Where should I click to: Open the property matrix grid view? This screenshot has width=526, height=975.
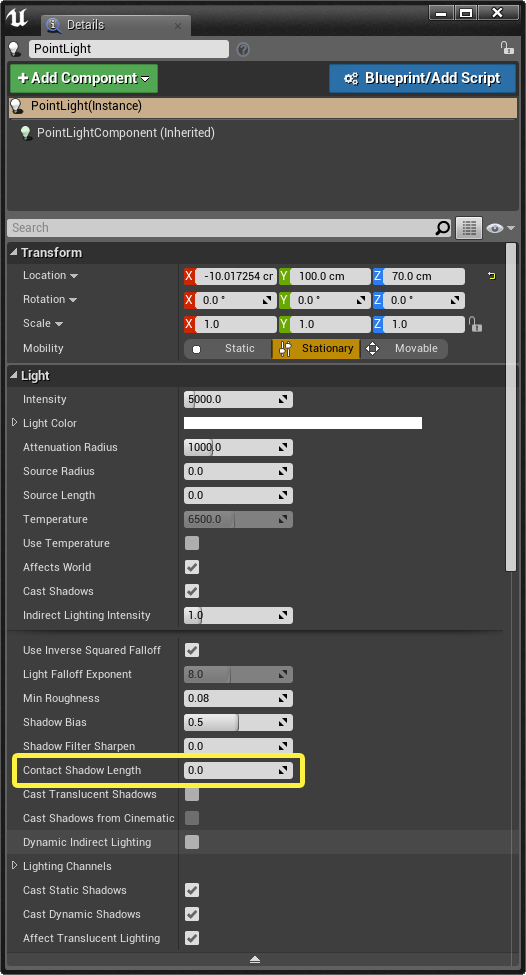coord(469,228)
